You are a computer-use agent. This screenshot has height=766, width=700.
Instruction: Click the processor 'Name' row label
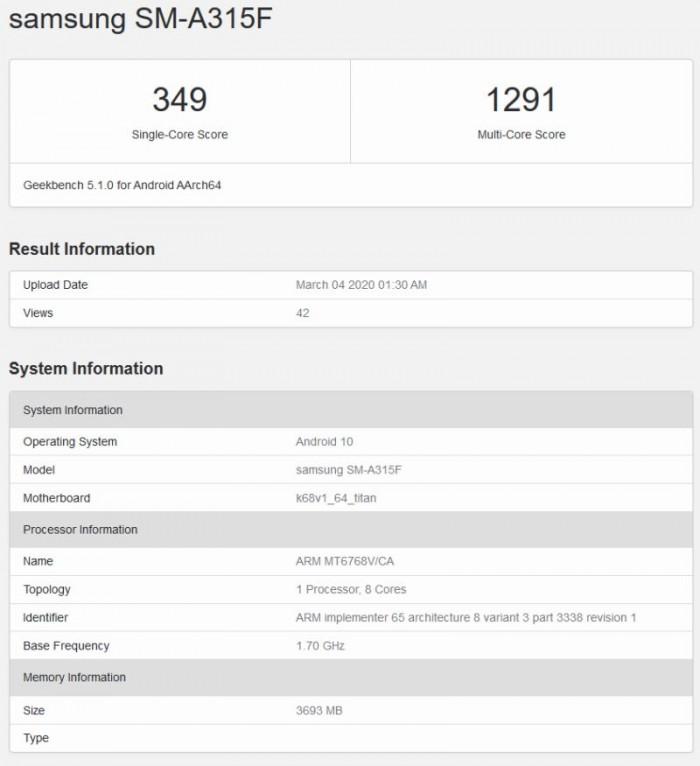tap(38, 561)
